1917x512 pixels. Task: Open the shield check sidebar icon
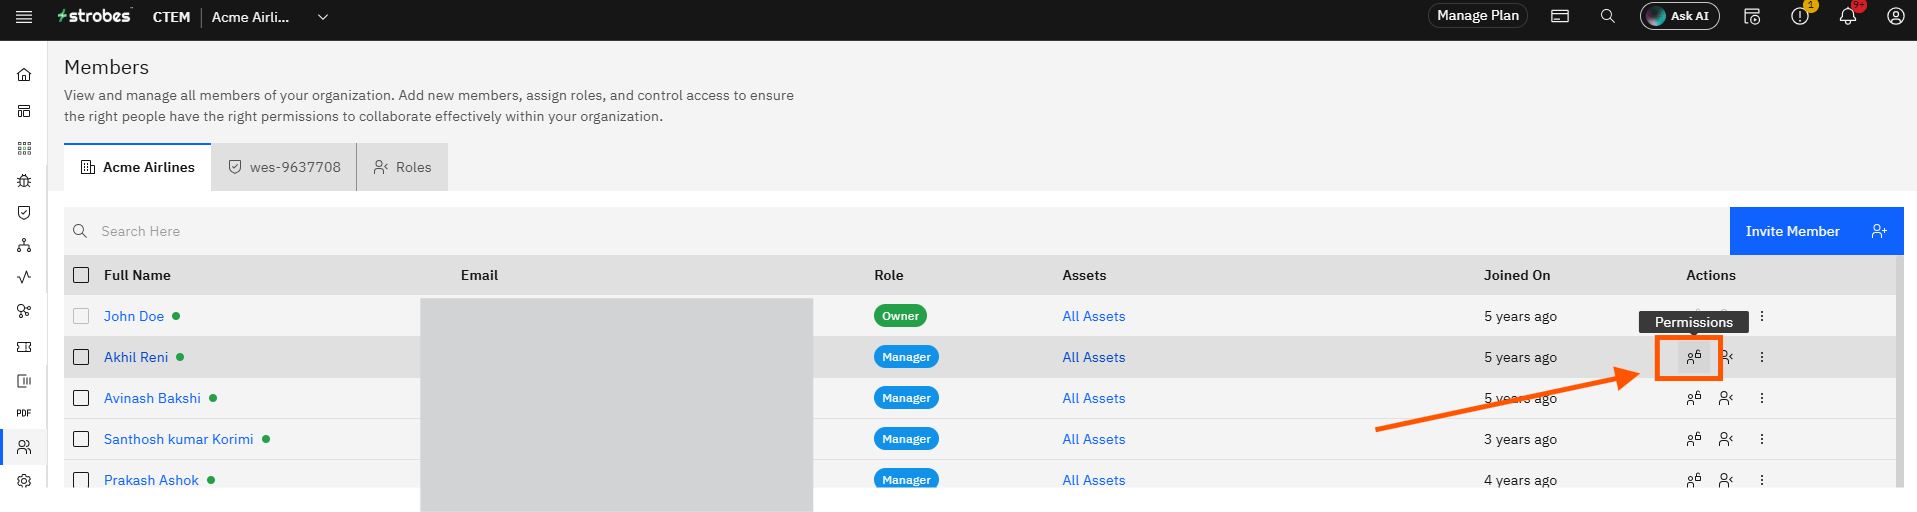click(24, 213)
